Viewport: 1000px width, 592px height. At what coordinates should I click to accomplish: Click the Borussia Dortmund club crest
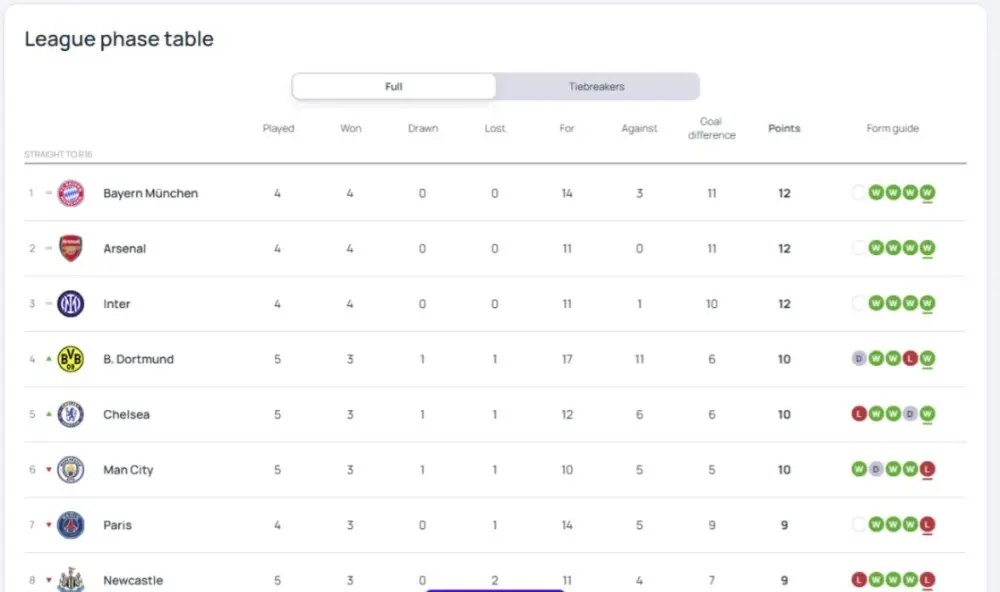click(71, 359)
